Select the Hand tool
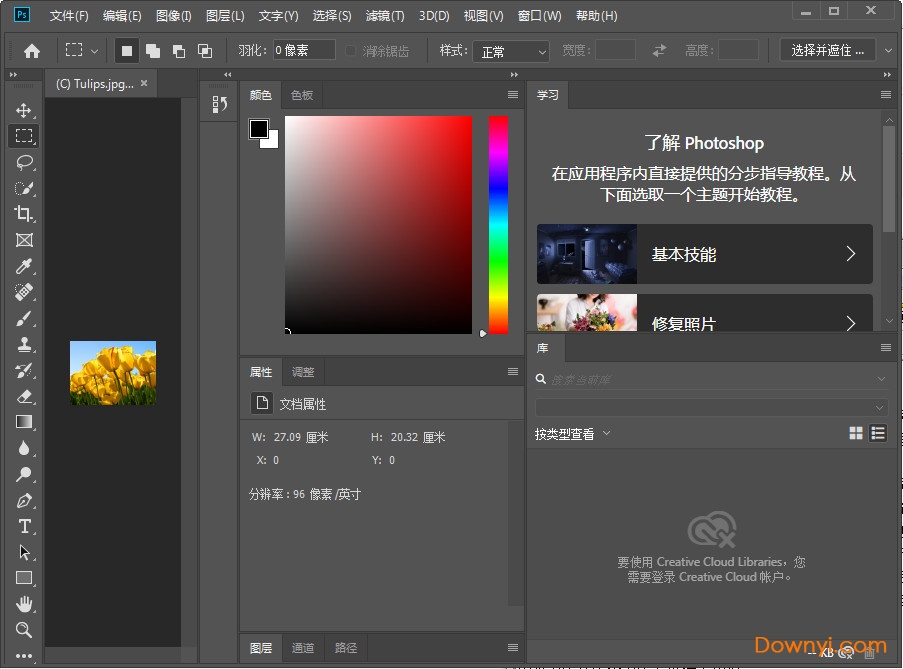 point(24,604)
